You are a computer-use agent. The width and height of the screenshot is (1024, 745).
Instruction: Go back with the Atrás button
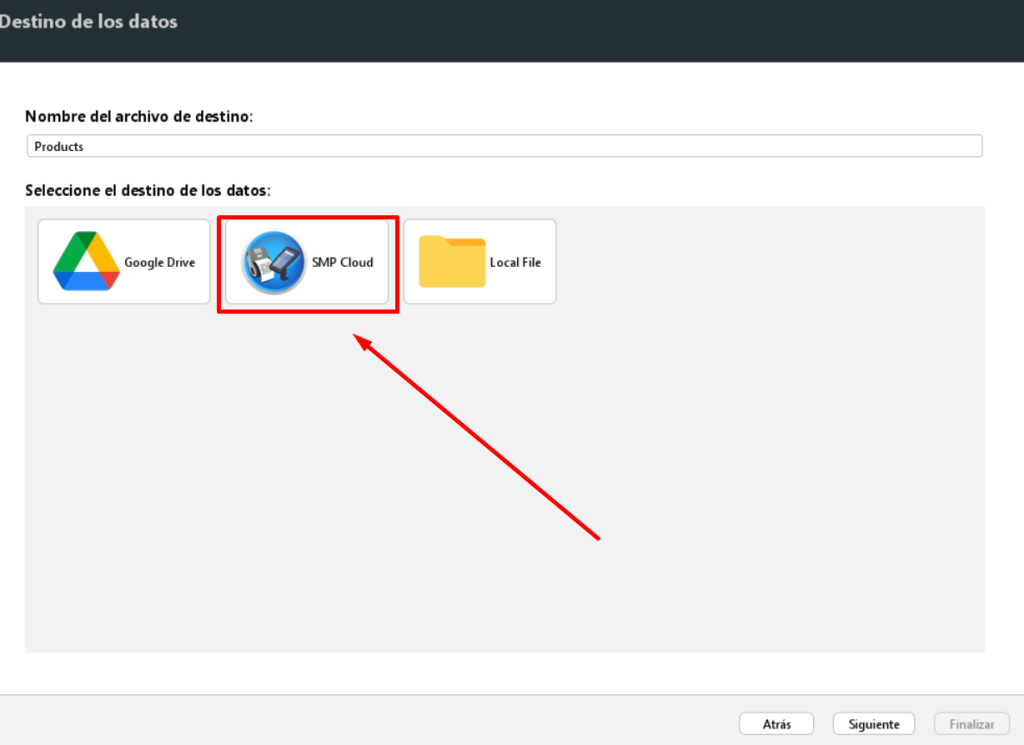[x=776, y=723]
